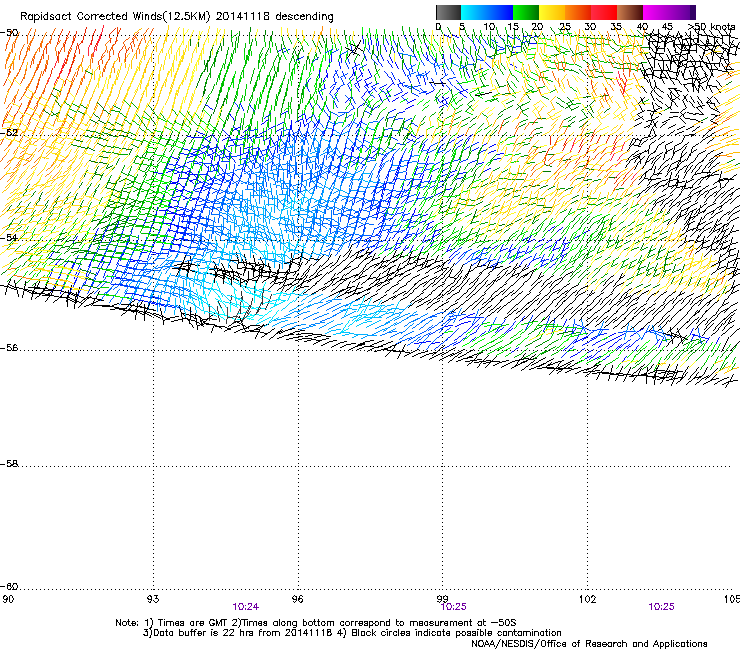Screen dimensions: 740x650
Task: Click the longitude label '102'
Action: click(x=587, y=599)
